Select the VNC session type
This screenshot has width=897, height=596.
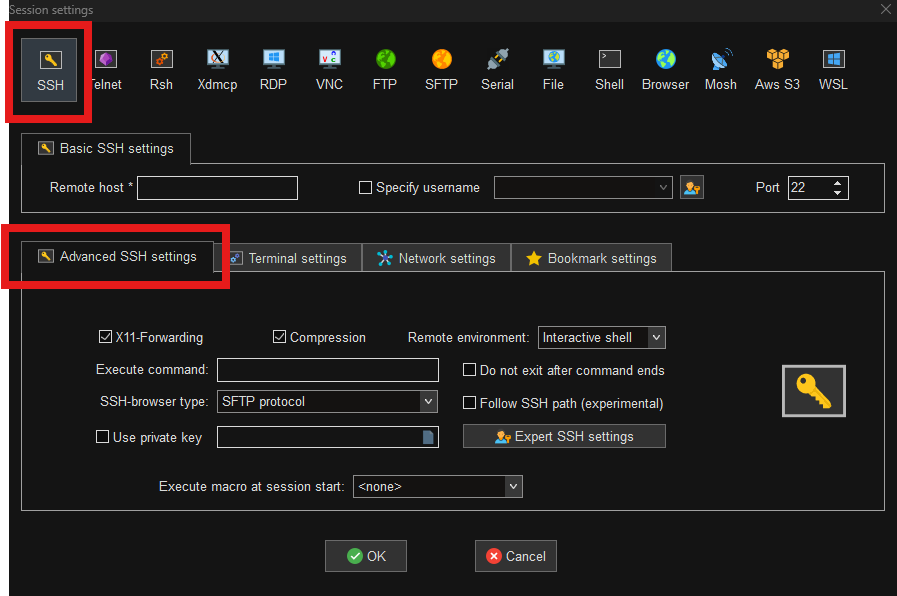(x=330, y=70)
